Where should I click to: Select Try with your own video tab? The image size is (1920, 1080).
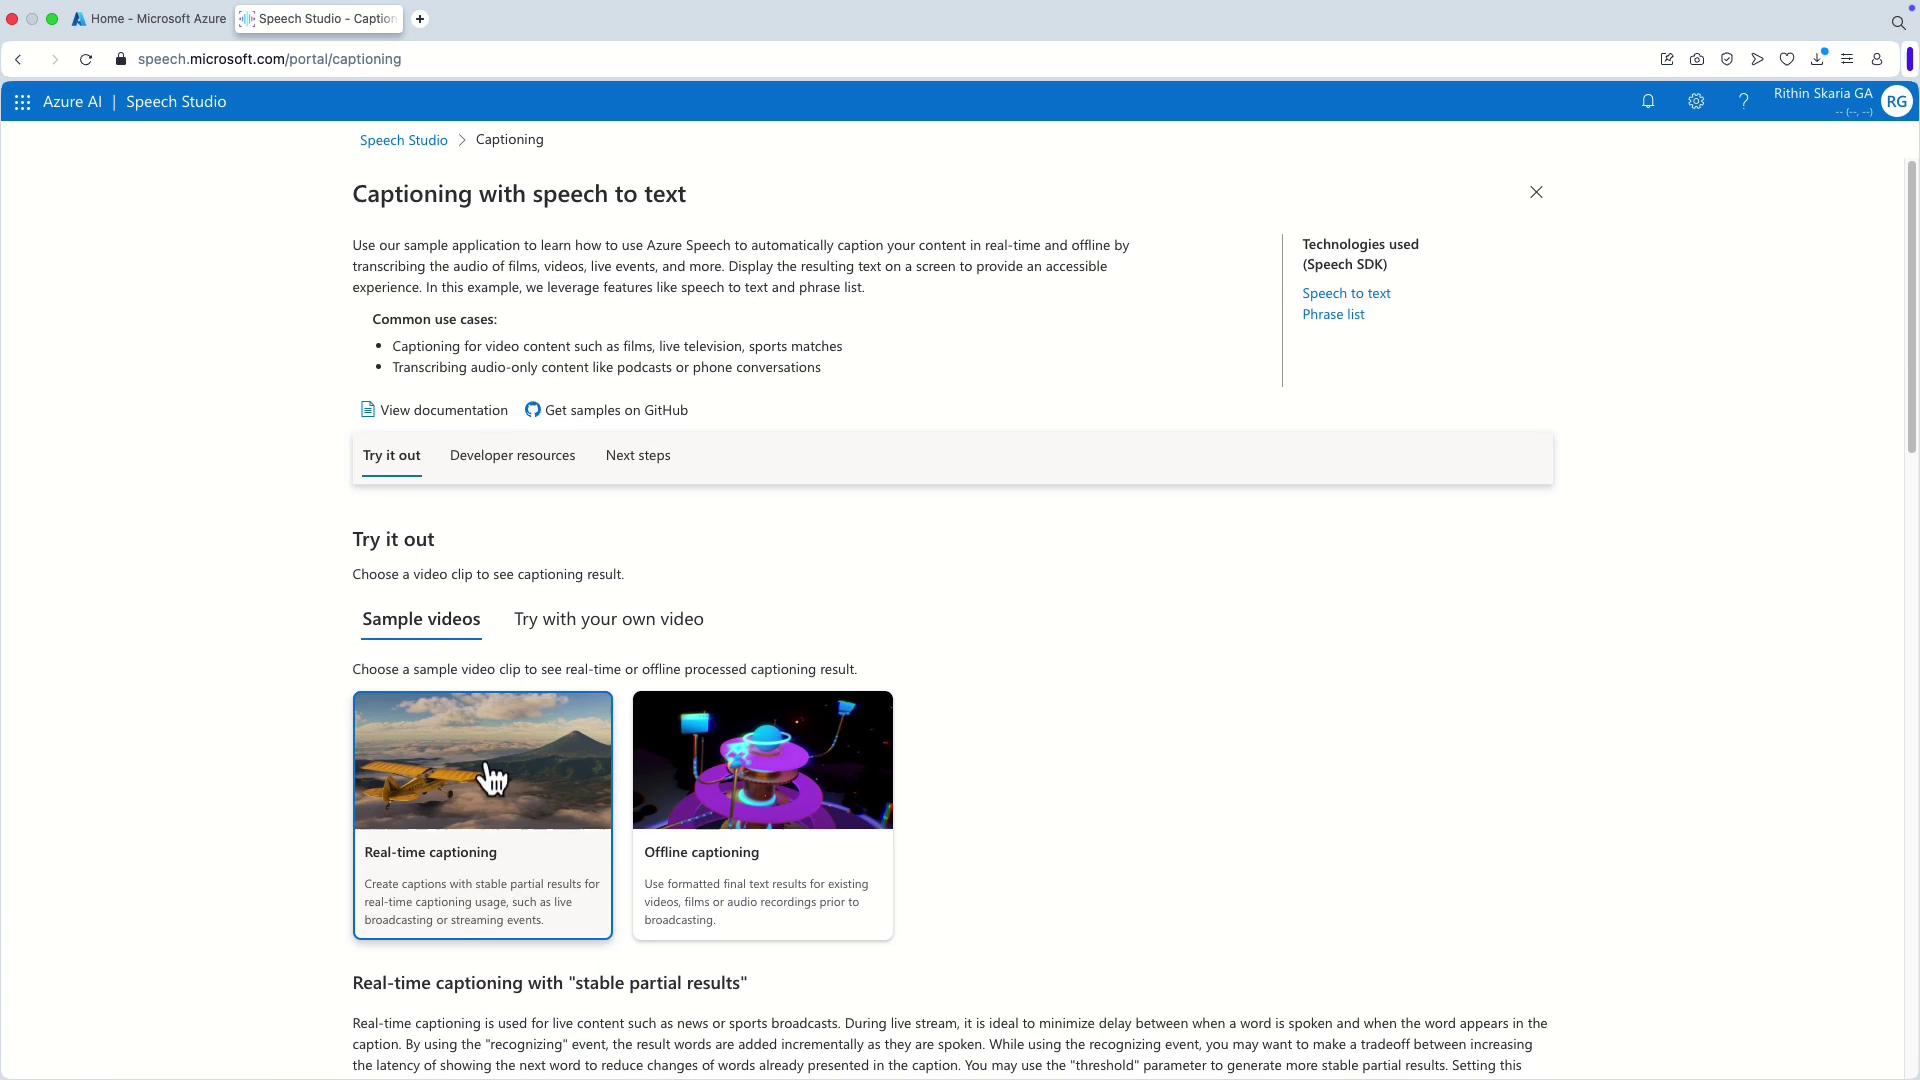pyautogui.click(x=608, y=620)
